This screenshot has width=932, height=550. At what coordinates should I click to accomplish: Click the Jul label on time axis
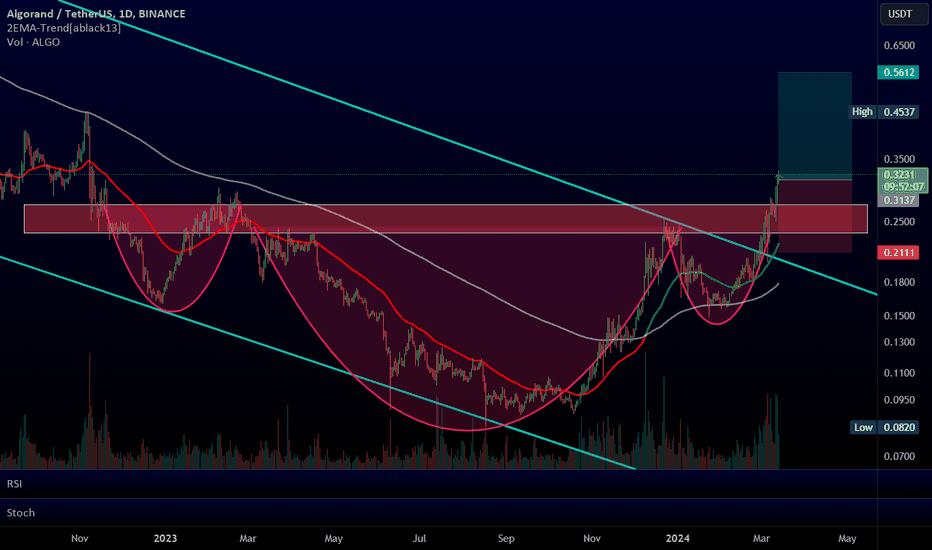[x=420, y=538]
